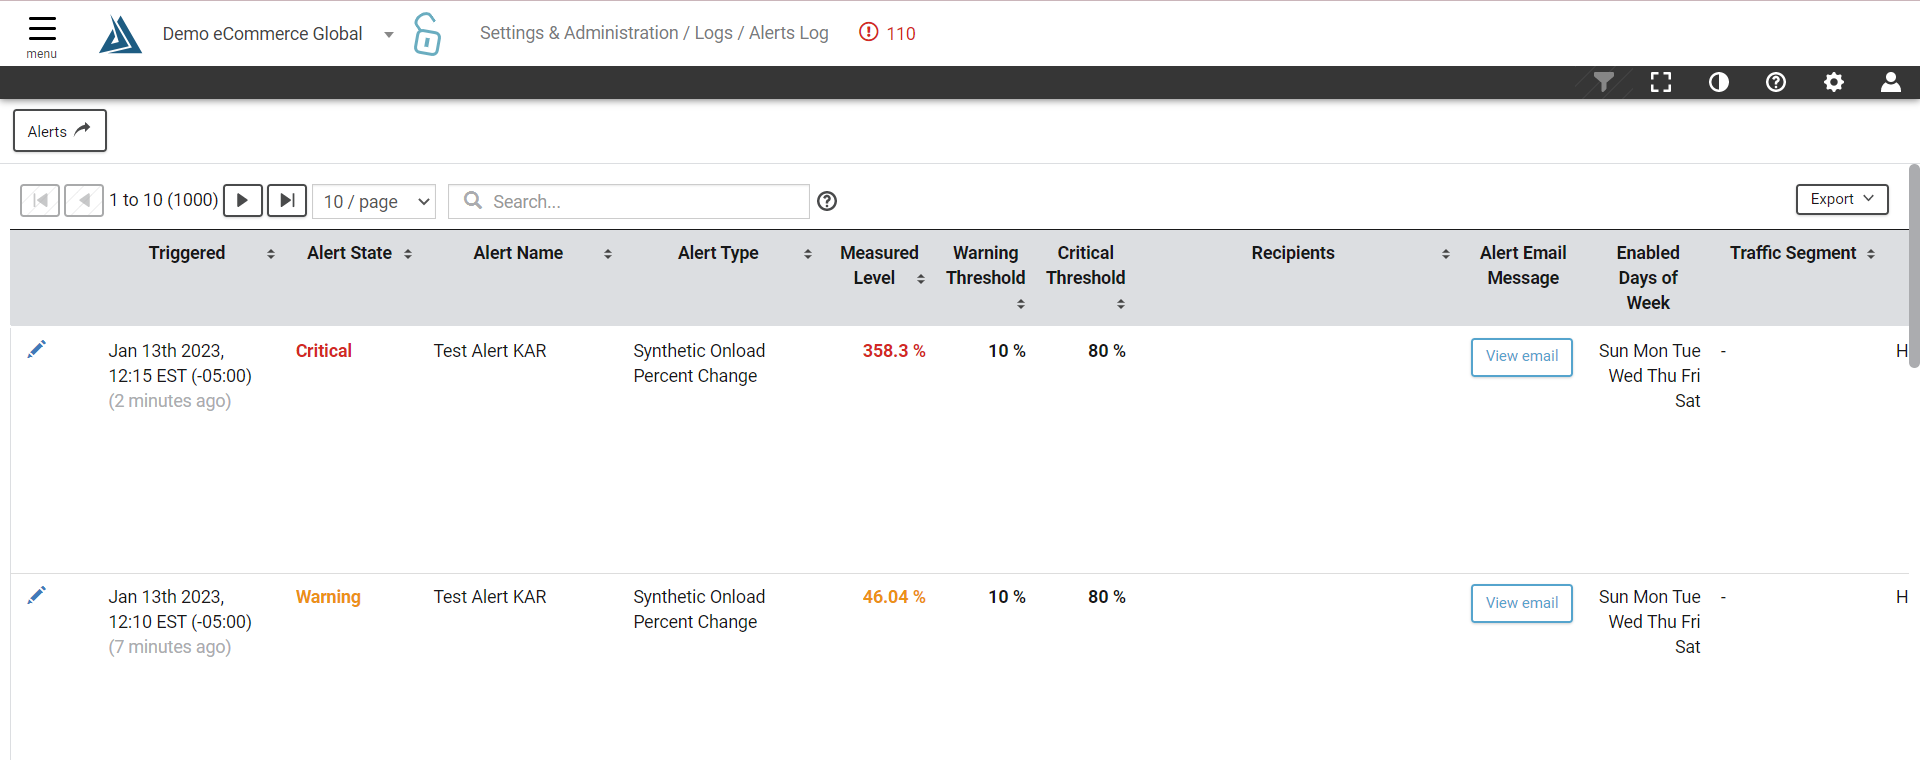
Task: Click the unlocked padlock icon
Action: pos(427,34)
